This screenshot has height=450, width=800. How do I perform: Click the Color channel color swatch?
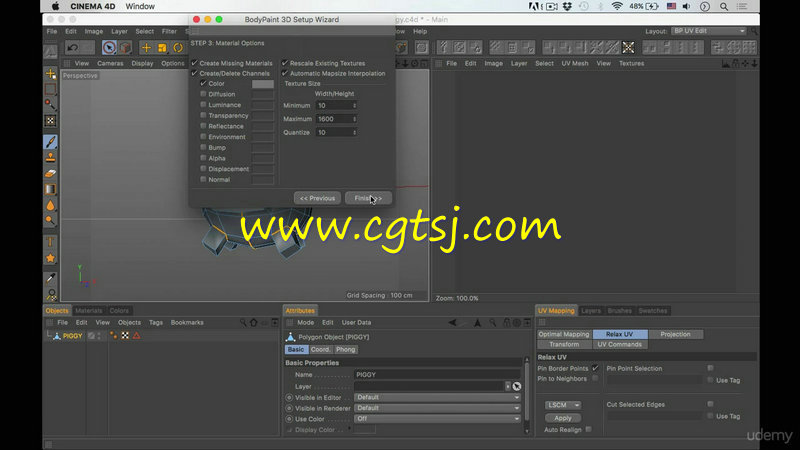coord(263,84)
